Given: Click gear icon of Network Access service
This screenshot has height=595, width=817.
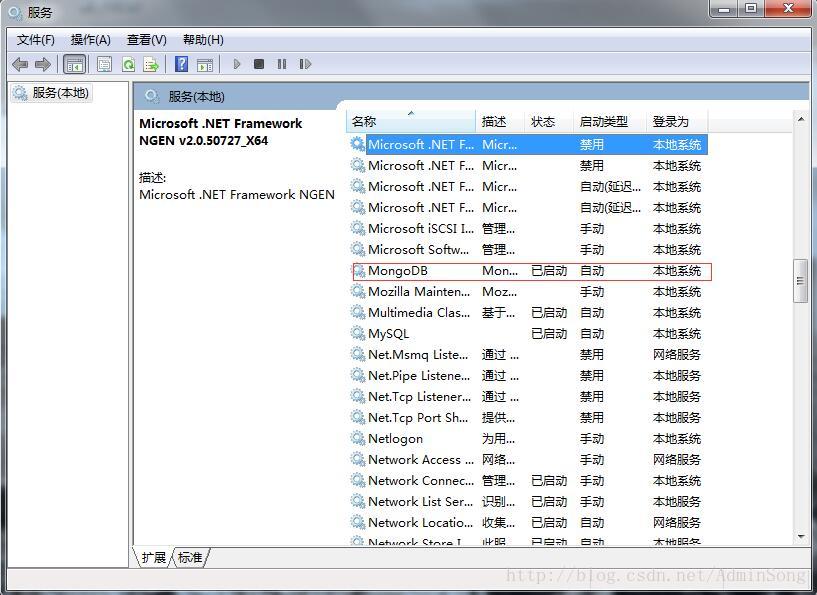Looking at the screenshot, I should (358, 459).
